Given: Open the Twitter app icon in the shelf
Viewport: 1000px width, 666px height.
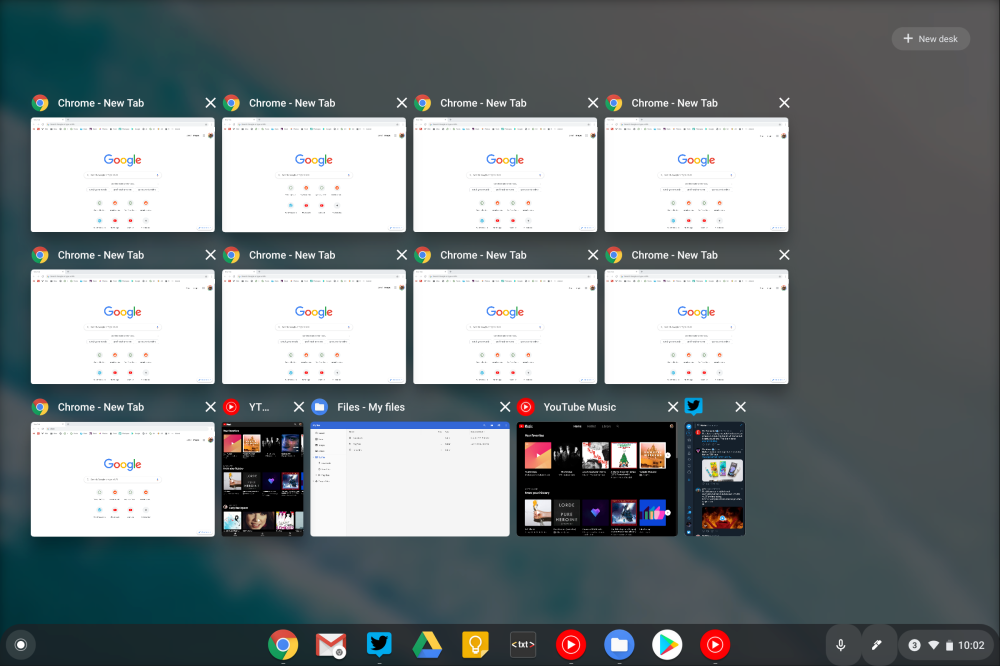Looking at the screenshot, I should click(x=379, y=645).
